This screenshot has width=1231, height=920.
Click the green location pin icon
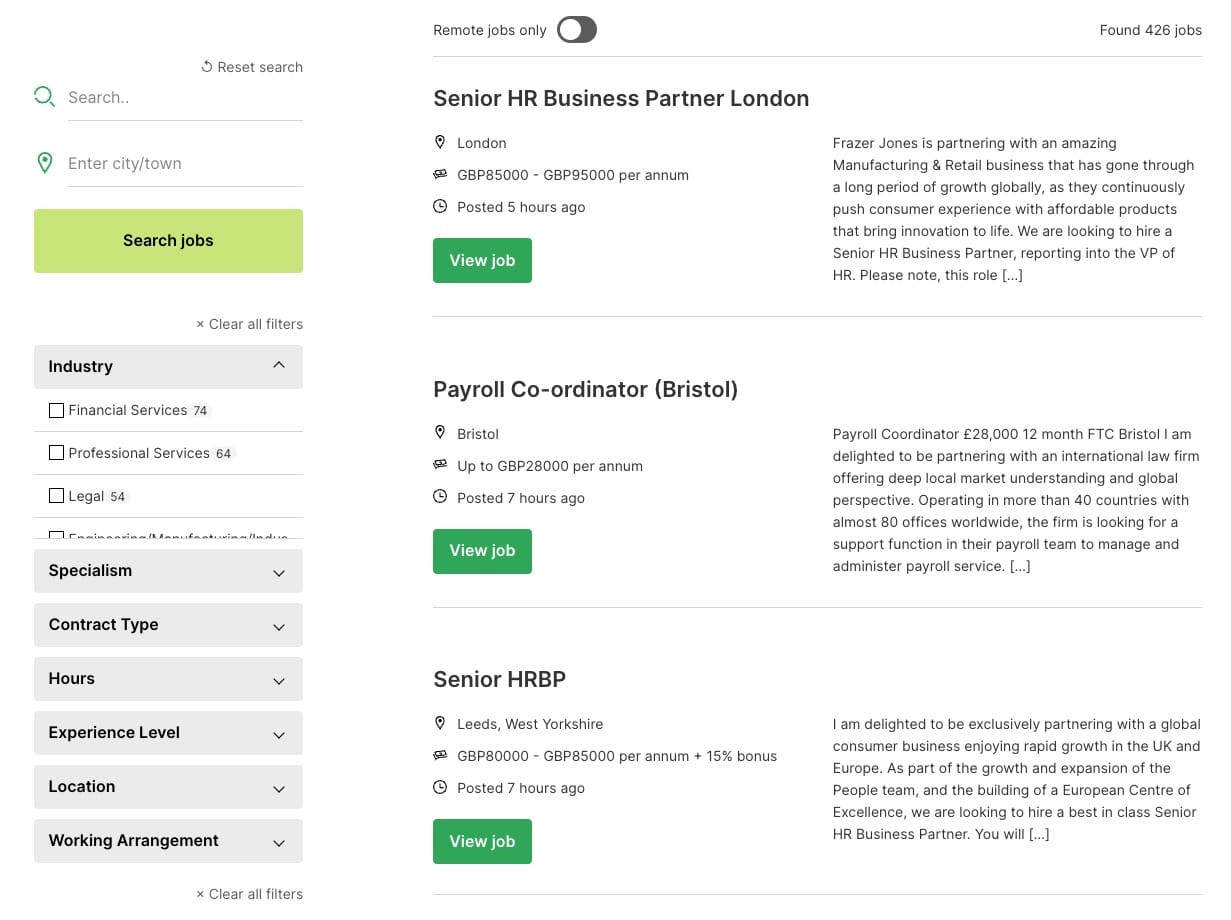click(44, 163)
